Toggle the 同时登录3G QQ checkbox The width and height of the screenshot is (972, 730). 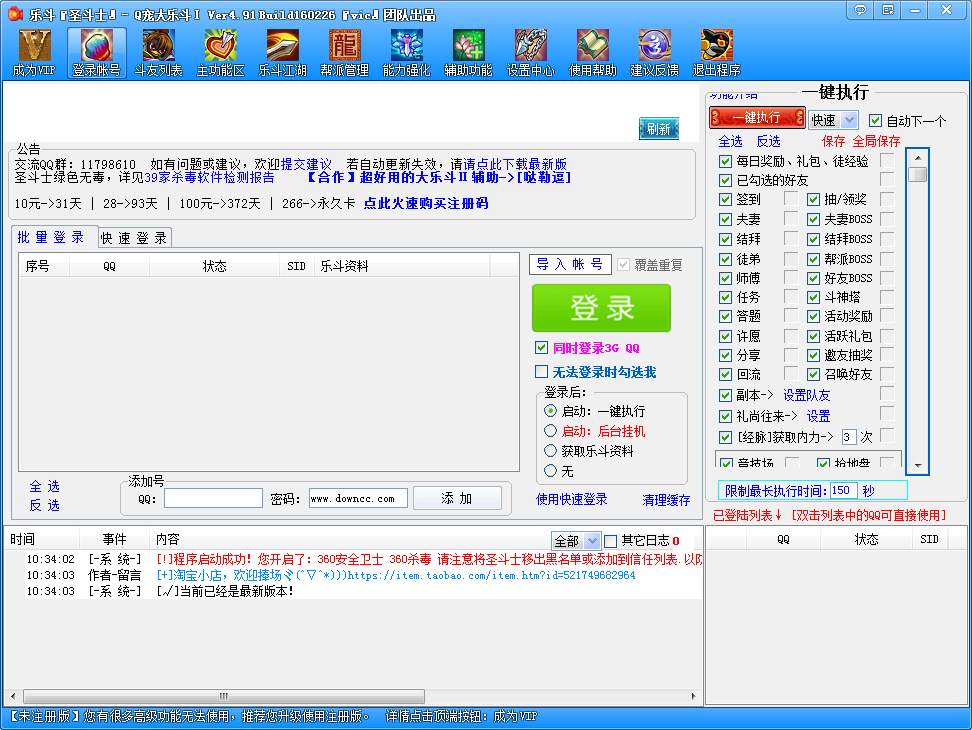point(542,348)
